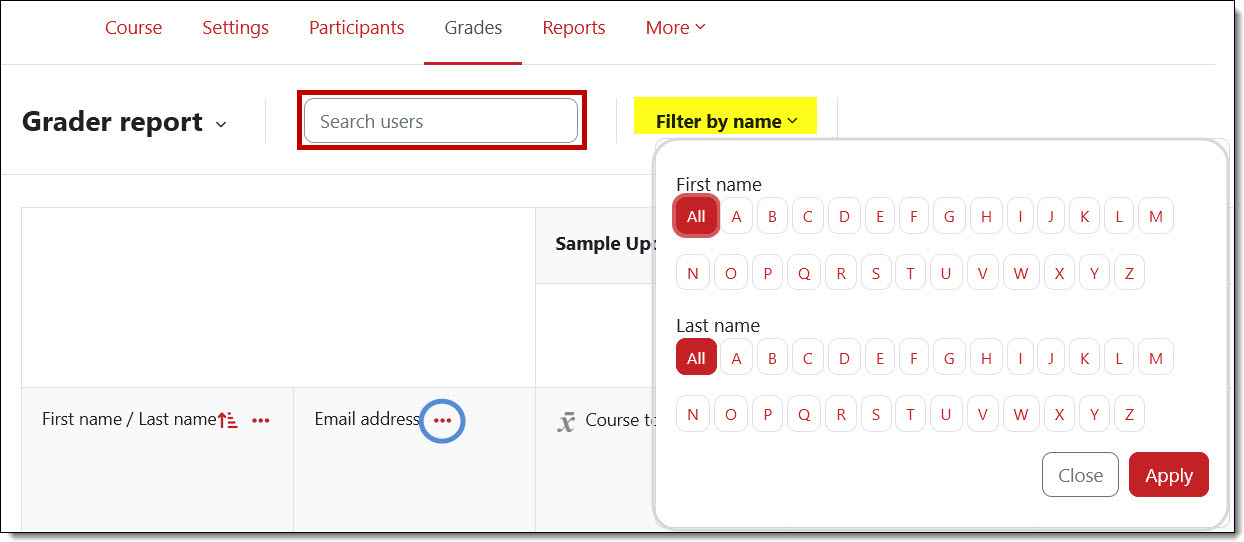Select 'All' under First name filter
Viewport: 1244px width, 542px height.
click(696, 216)
